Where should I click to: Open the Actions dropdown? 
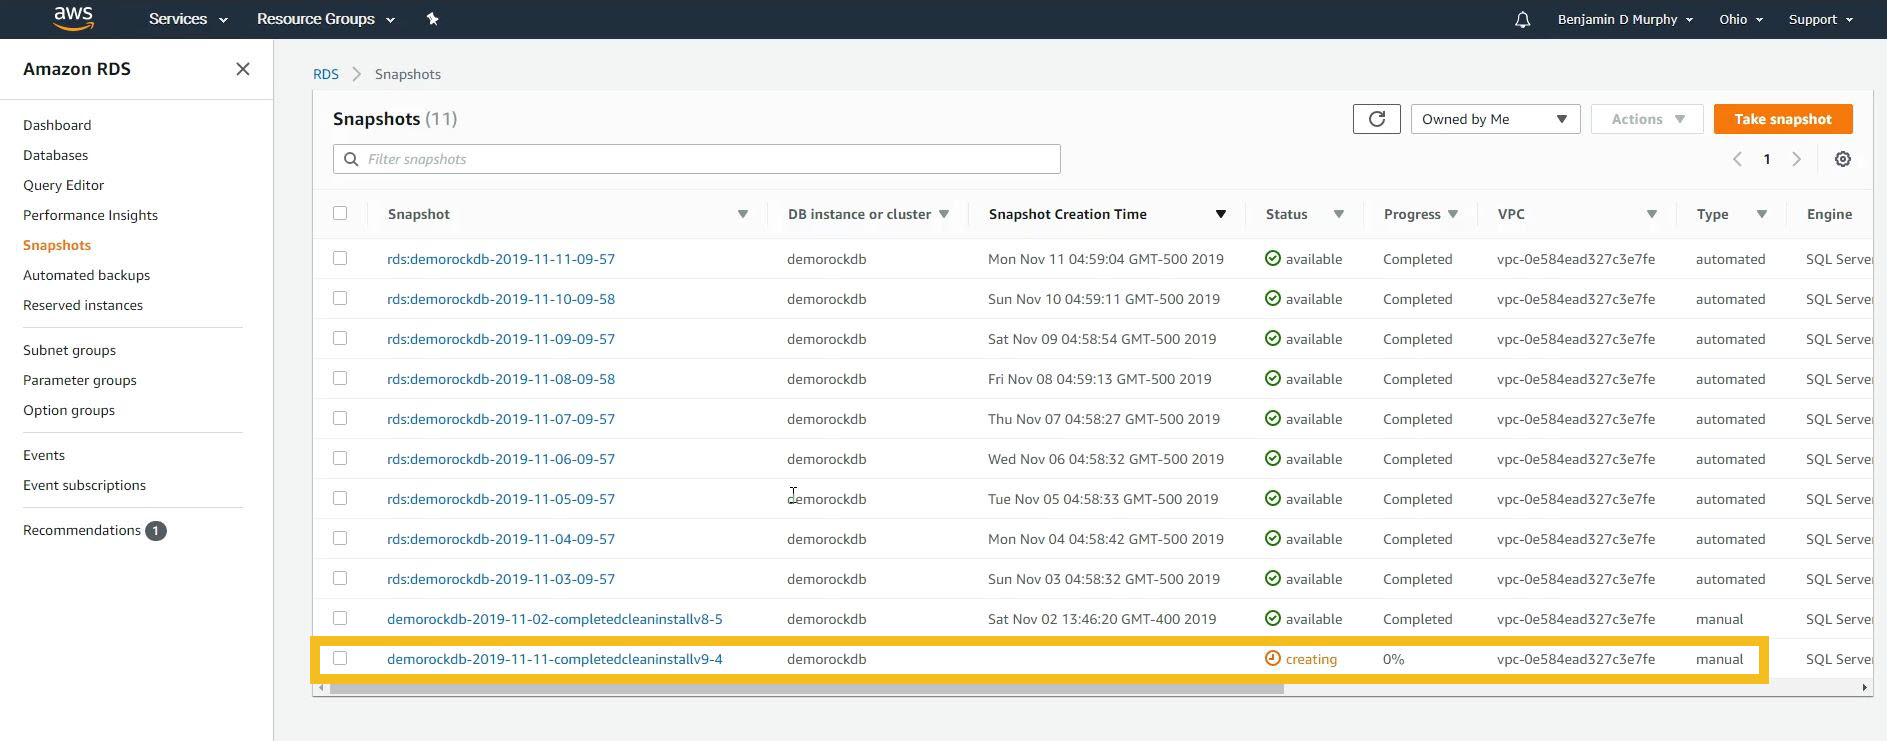[x=1647, y=119]
